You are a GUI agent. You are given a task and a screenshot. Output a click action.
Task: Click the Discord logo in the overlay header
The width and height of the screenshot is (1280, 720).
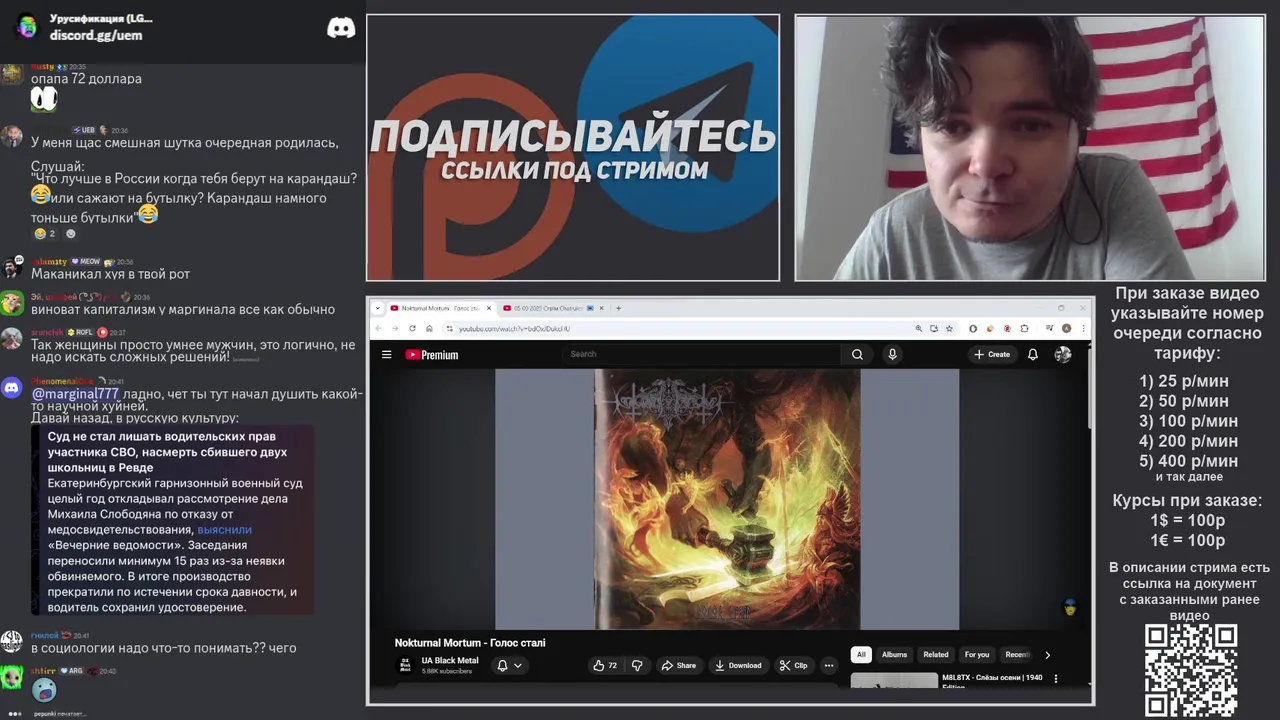(341, 28)
